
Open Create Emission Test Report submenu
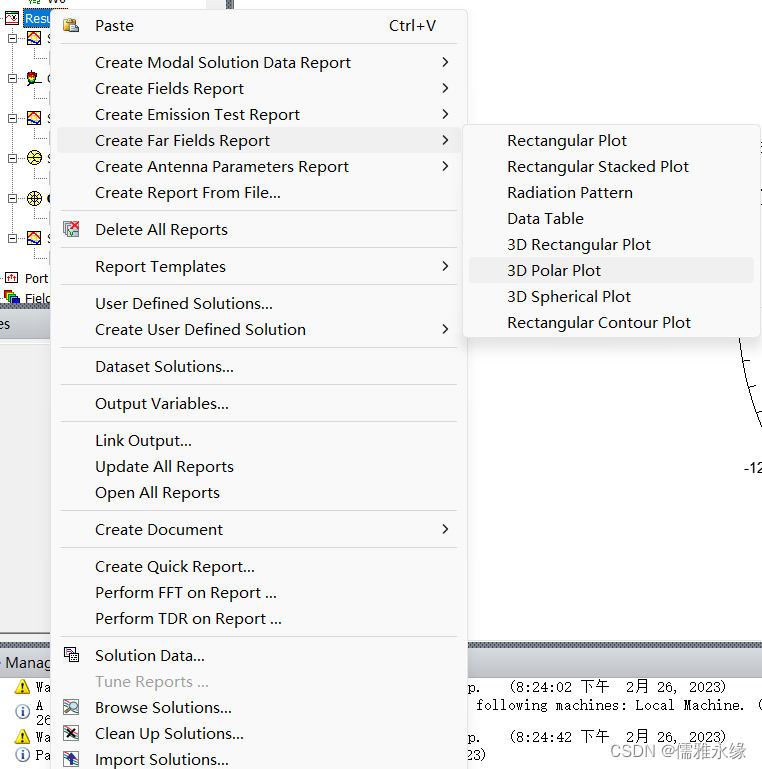click(x=259, y=114)
